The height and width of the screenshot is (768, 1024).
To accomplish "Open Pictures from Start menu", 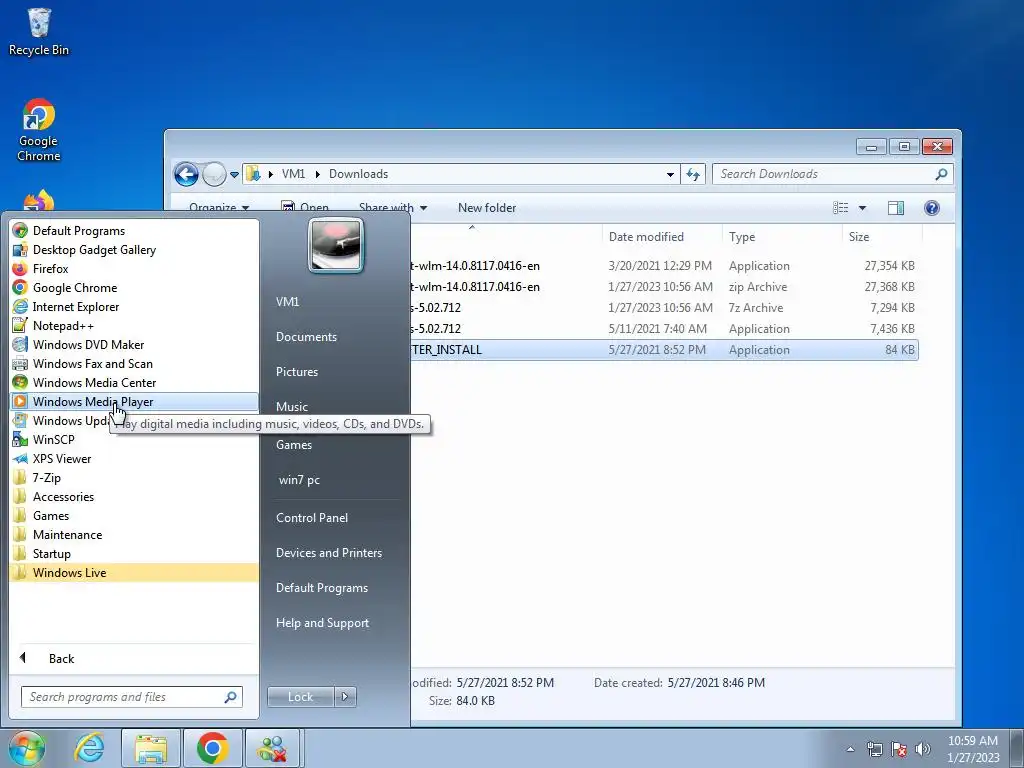I will [x=296, y=372].
